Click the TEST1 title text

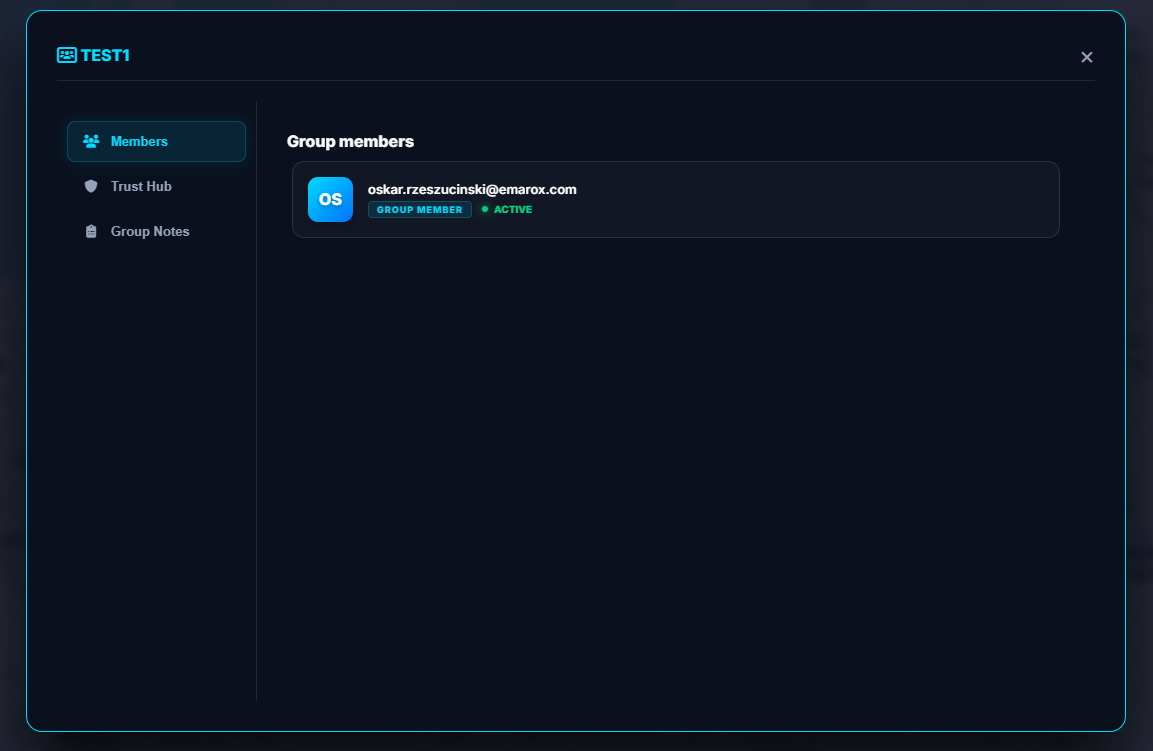[106, 56]
